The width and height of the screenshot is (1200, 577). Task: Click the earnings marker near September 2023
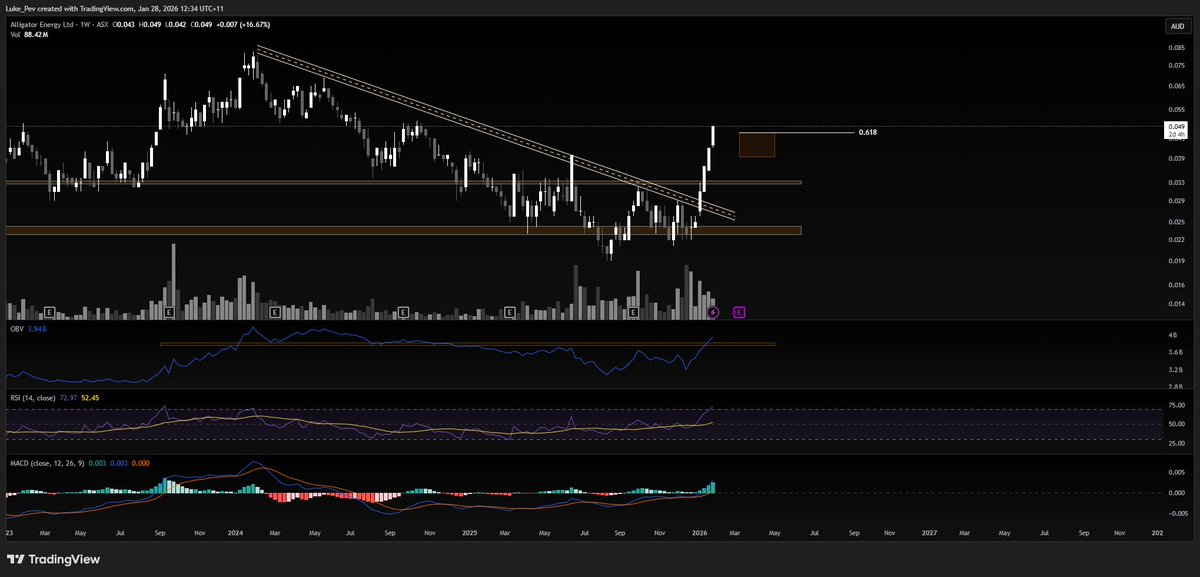[169, 313]
